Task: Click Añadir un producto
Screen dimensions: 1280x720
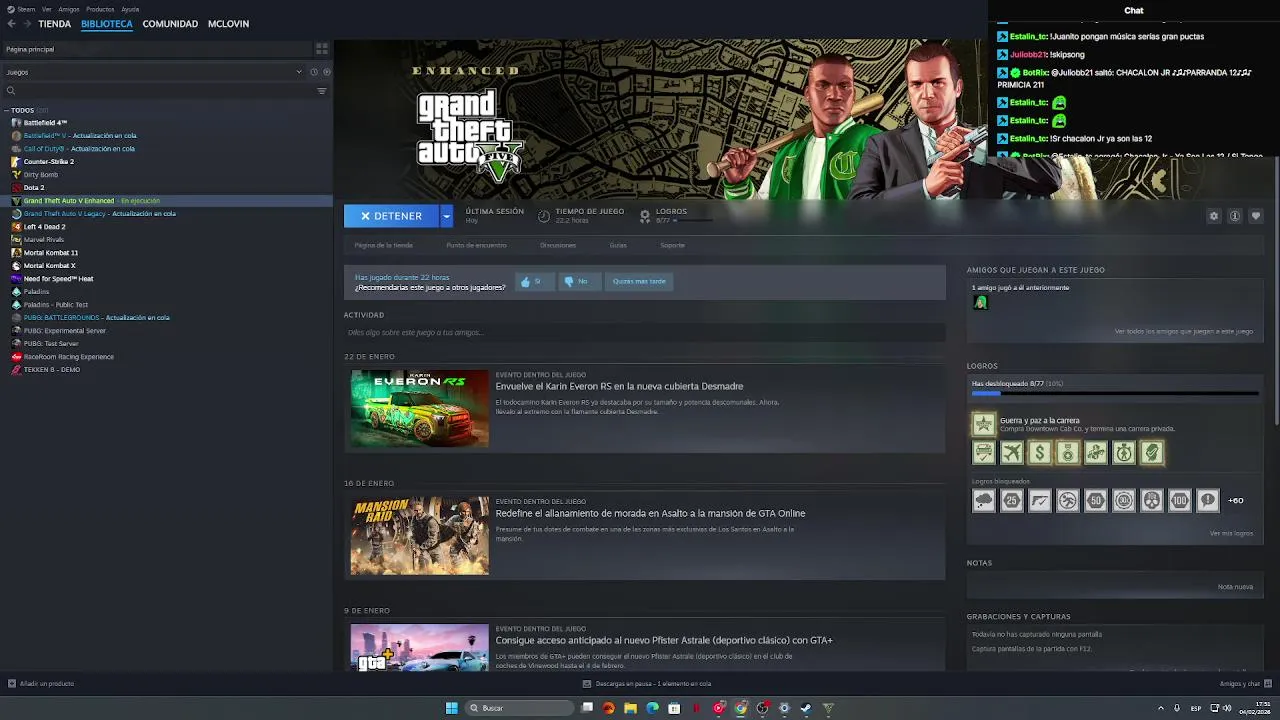Action: coord(41,684)
